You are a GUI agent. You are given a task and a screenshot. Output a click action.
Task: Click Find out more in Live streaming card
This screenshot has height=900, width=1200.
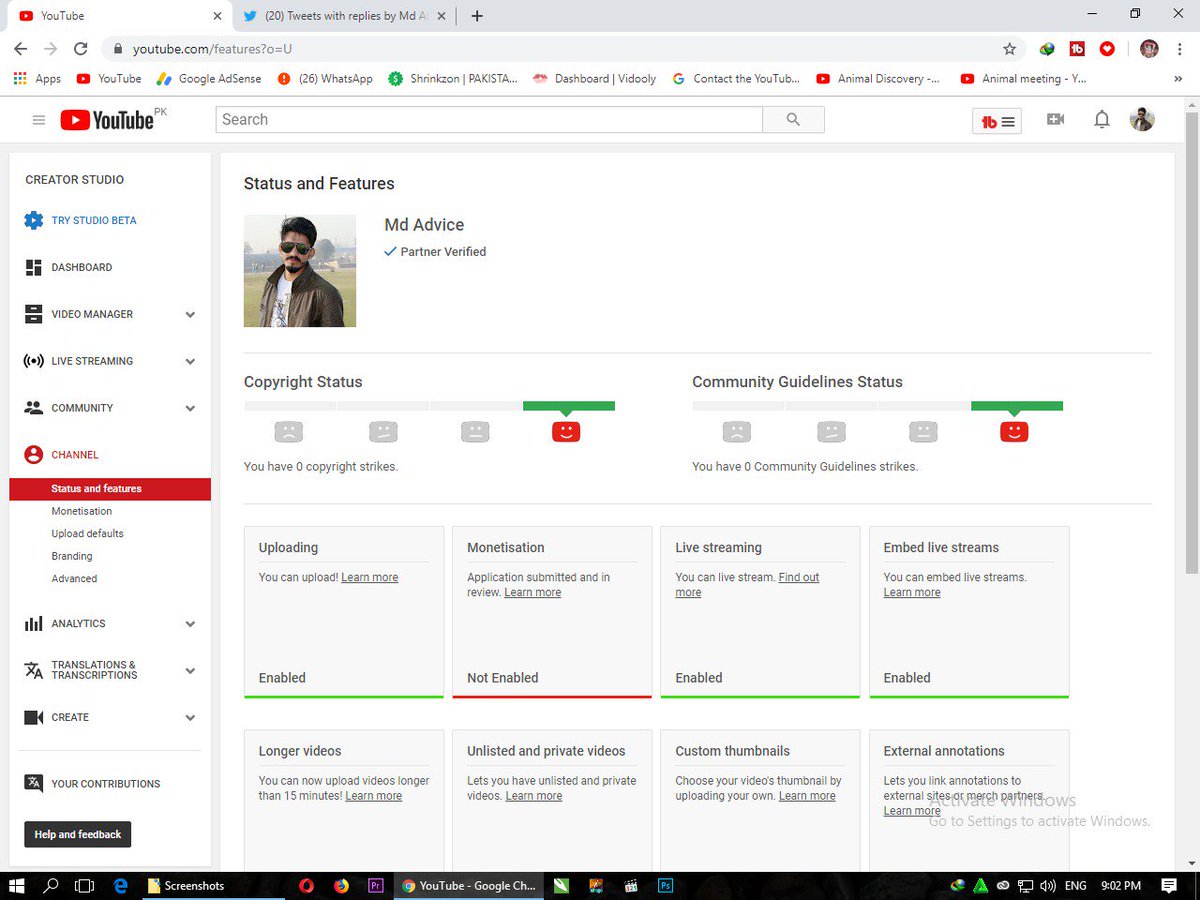[x=747, y=585]
